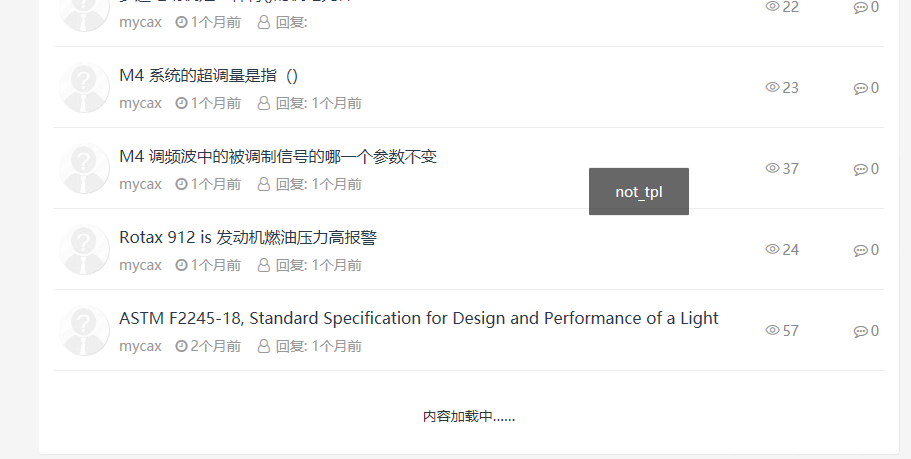The image size is (911, 459).
Task: Click avatar beside Rotax 912 is post
Action: [84, 250]
